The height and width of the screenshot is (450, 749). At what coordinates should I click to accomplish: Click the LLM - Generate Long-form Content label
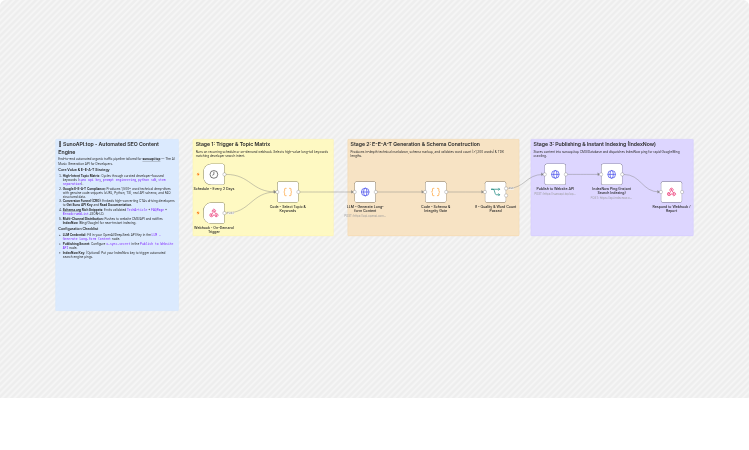(365, 209)
